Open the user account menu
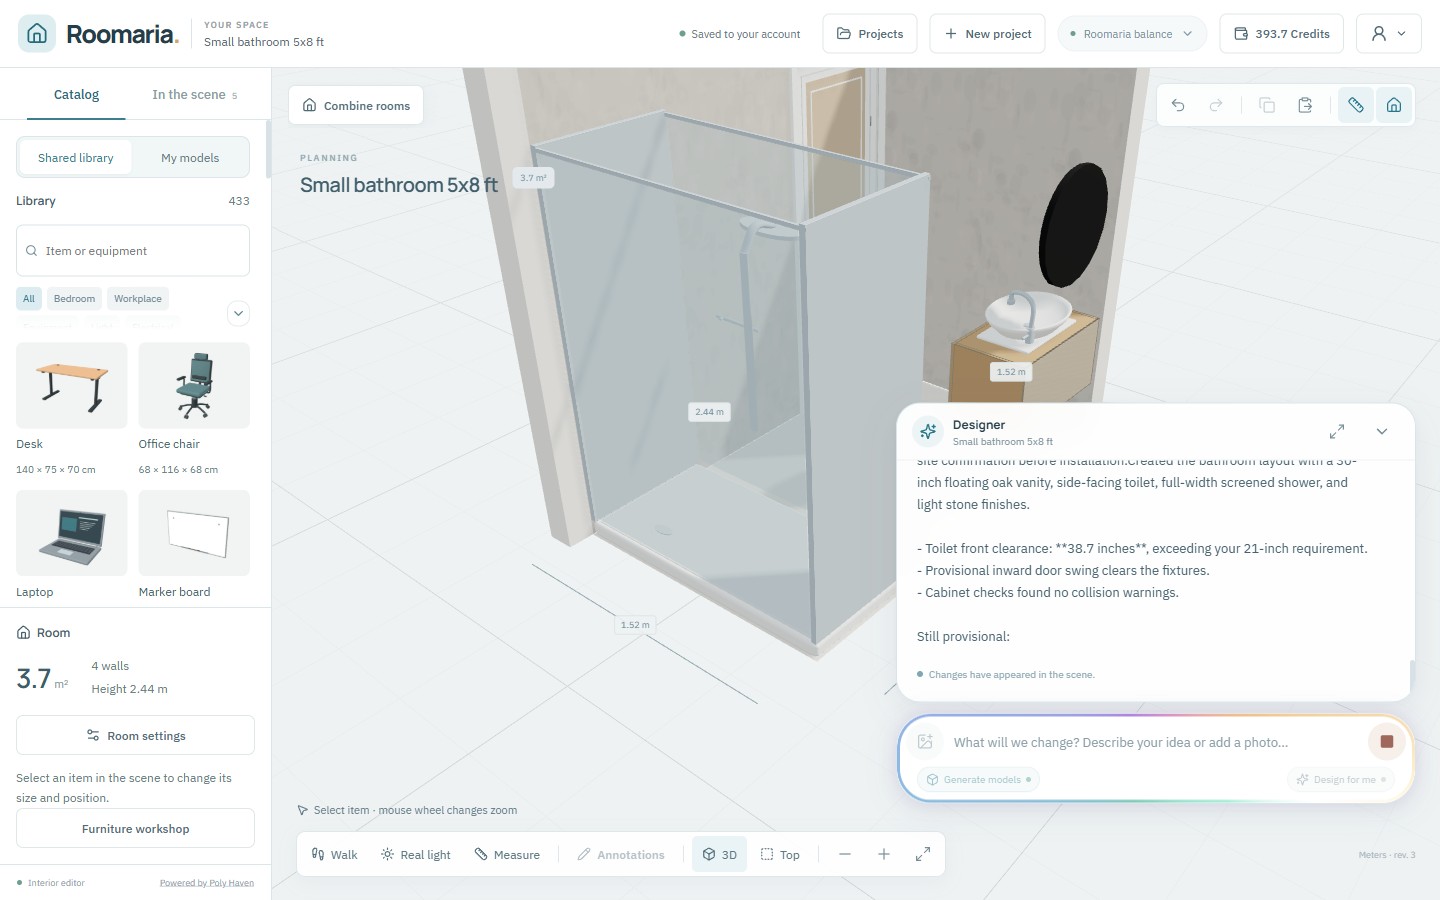Image resolution: width=1440 pixels, height=900 pixels. click(x=1389, y=34)
